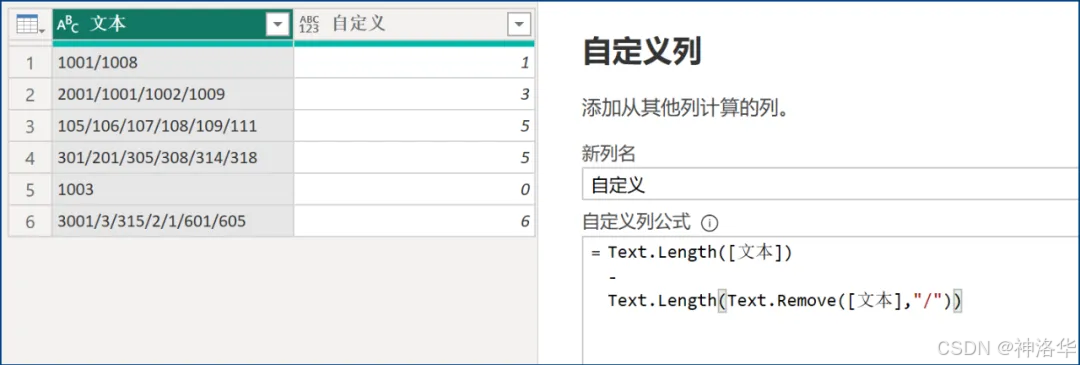Select the 文本 column header
This screenshot has height=365, width=1080.
coord(173,25)
